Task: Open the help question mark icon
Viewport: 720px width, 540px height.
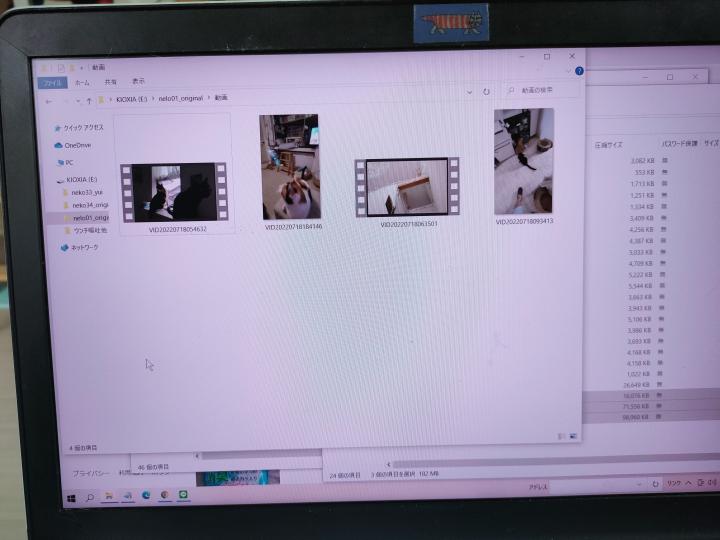Action: click(x=579, y=71)
